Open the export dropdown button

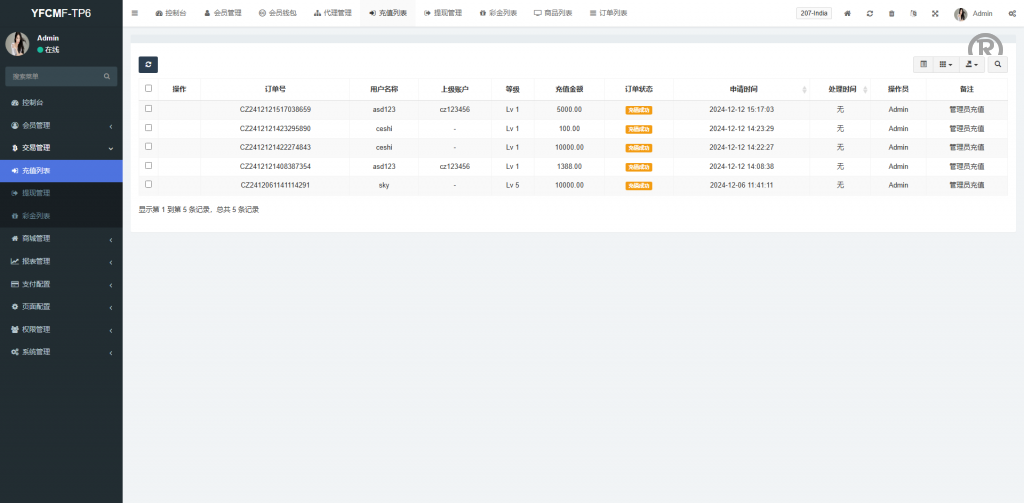point(971,64)
